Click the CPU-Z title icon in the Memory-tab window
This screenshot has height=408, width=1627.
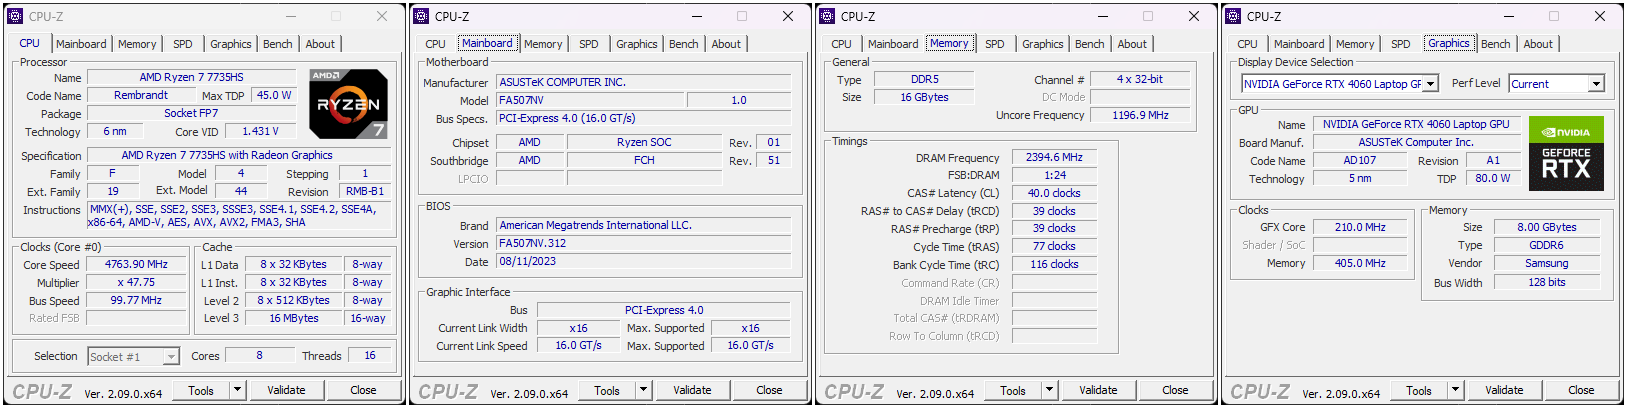pyautogui.click(x=828, y=16)
